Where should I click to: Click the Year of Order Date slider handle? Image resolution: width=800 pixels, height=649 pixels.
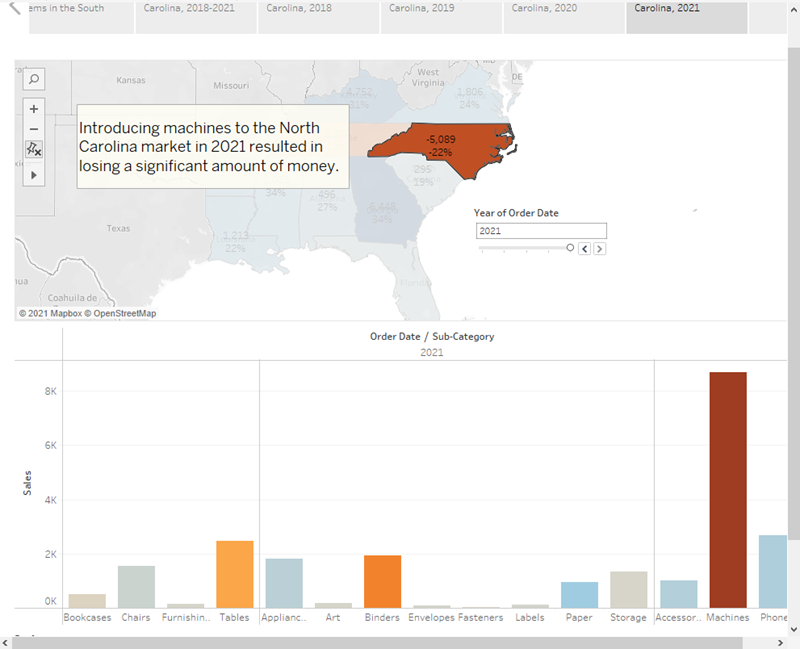(x=570, y=247)
